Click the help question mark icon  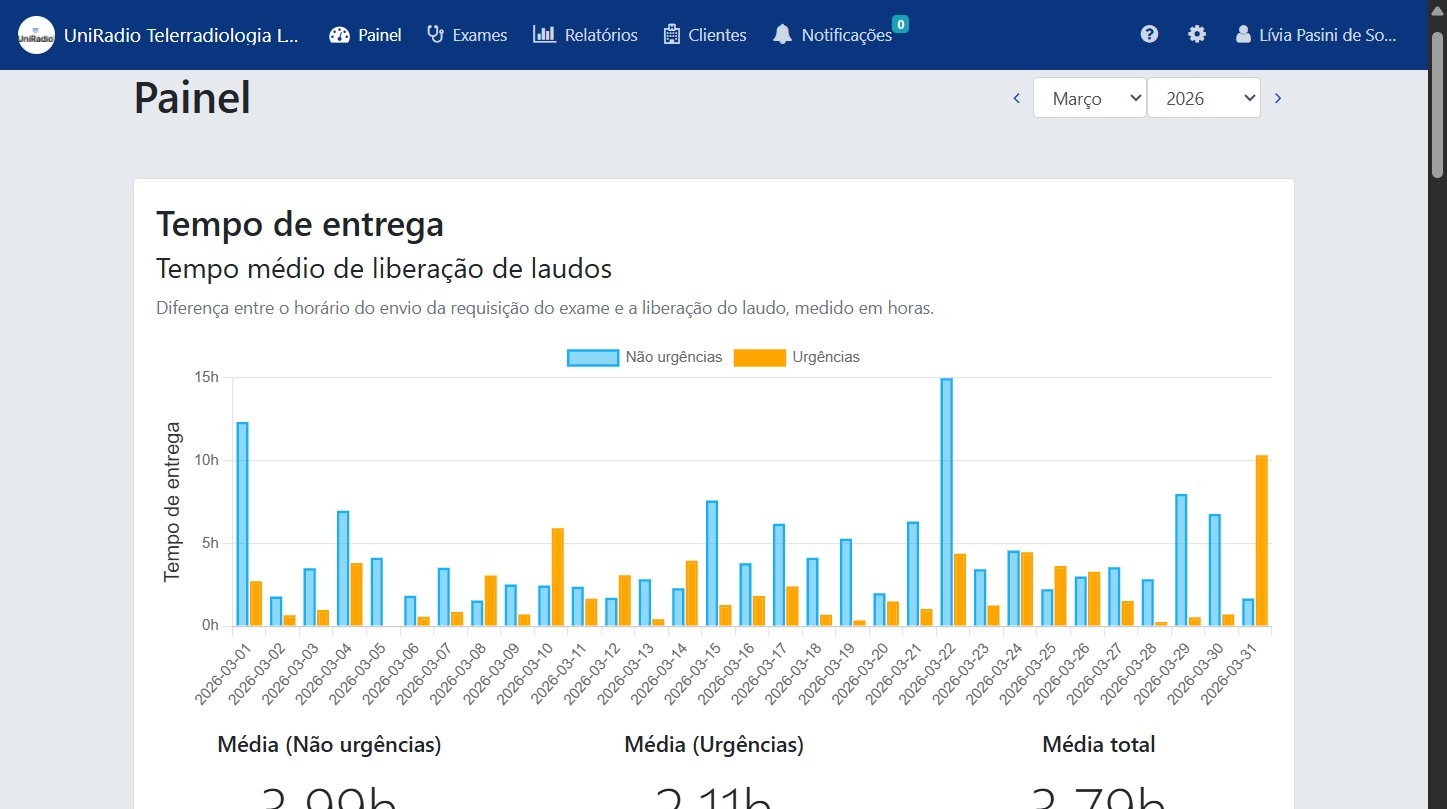1148,33
